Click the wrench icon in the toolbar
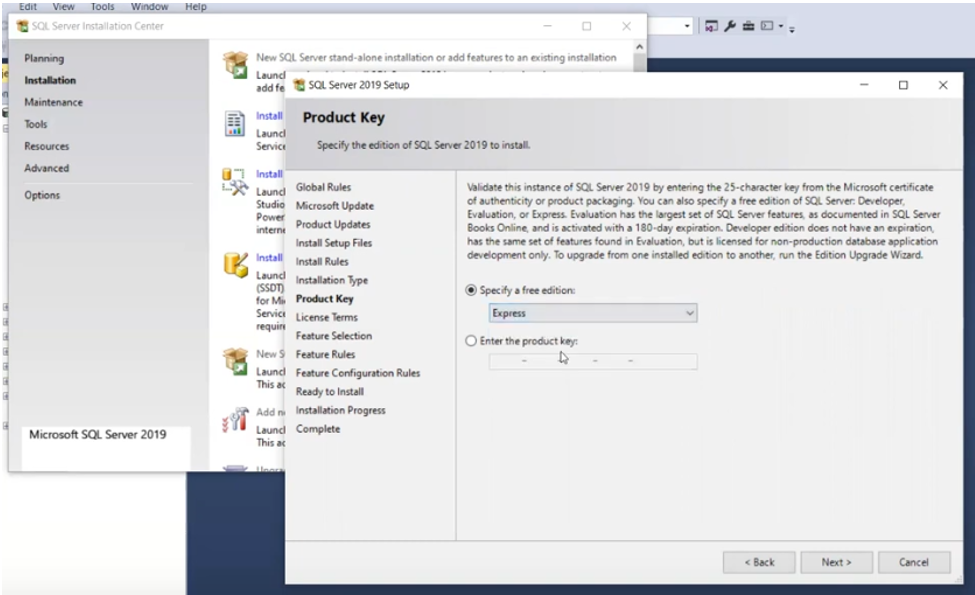The height and width of the screenshot is (595, 975). point(731,26)
